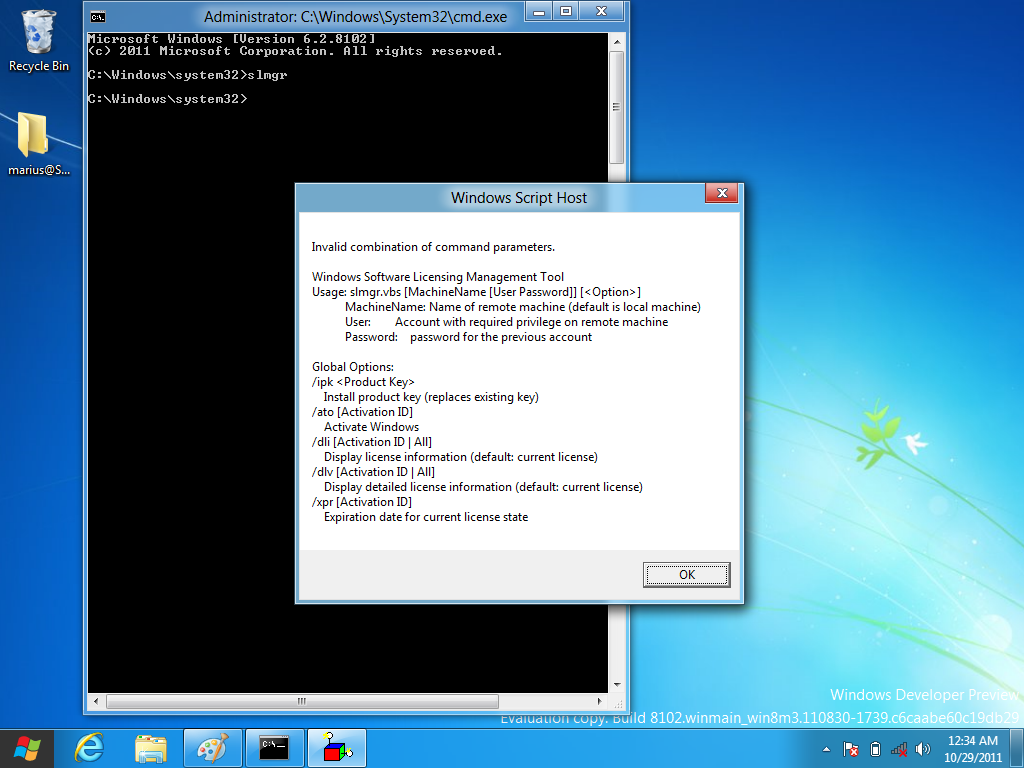The height and width of the screenshot is (768, 1024).
Task: Click "C:\Windows\system32>slmgr" line in cmd
Action: coord(187,75)
